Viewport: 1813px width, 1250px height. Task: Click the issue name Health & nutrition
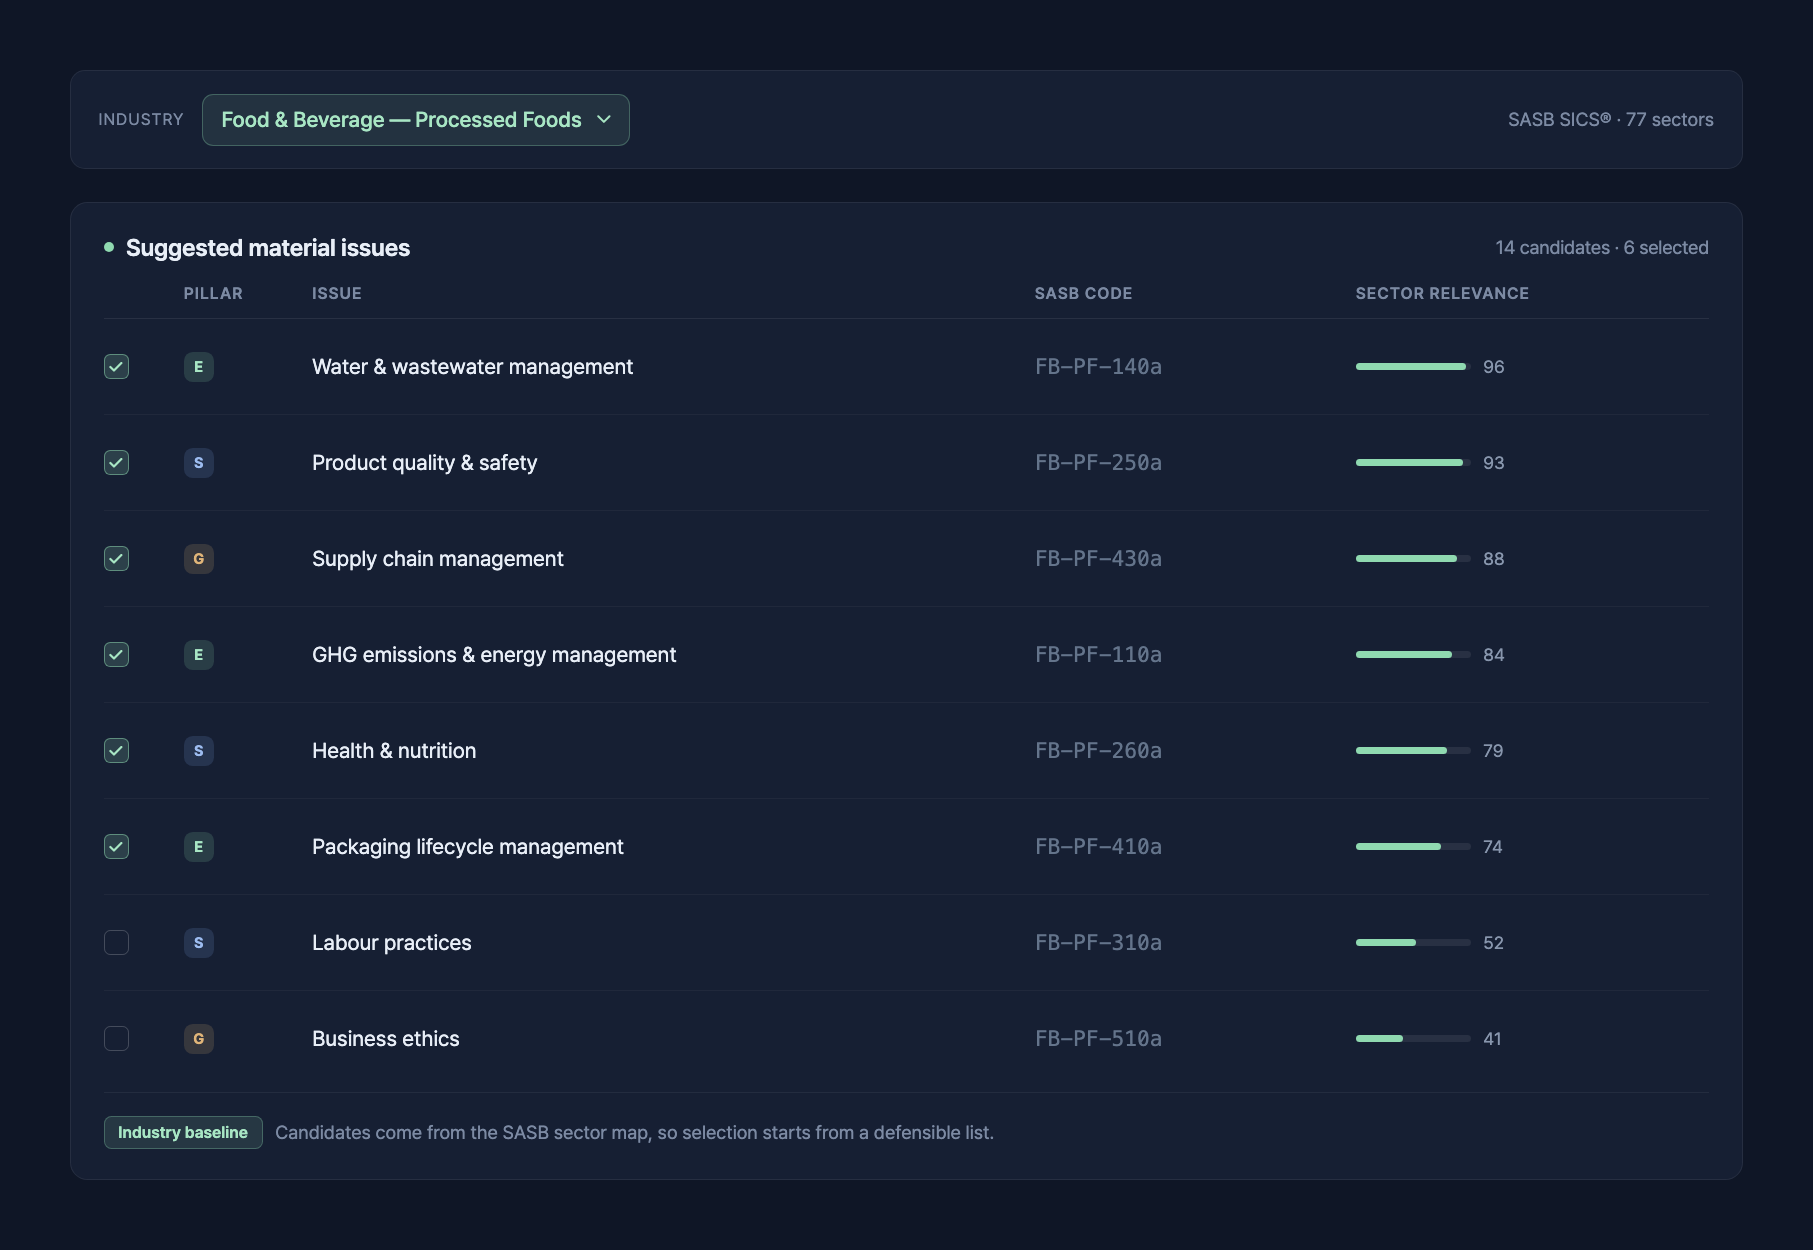394,751
